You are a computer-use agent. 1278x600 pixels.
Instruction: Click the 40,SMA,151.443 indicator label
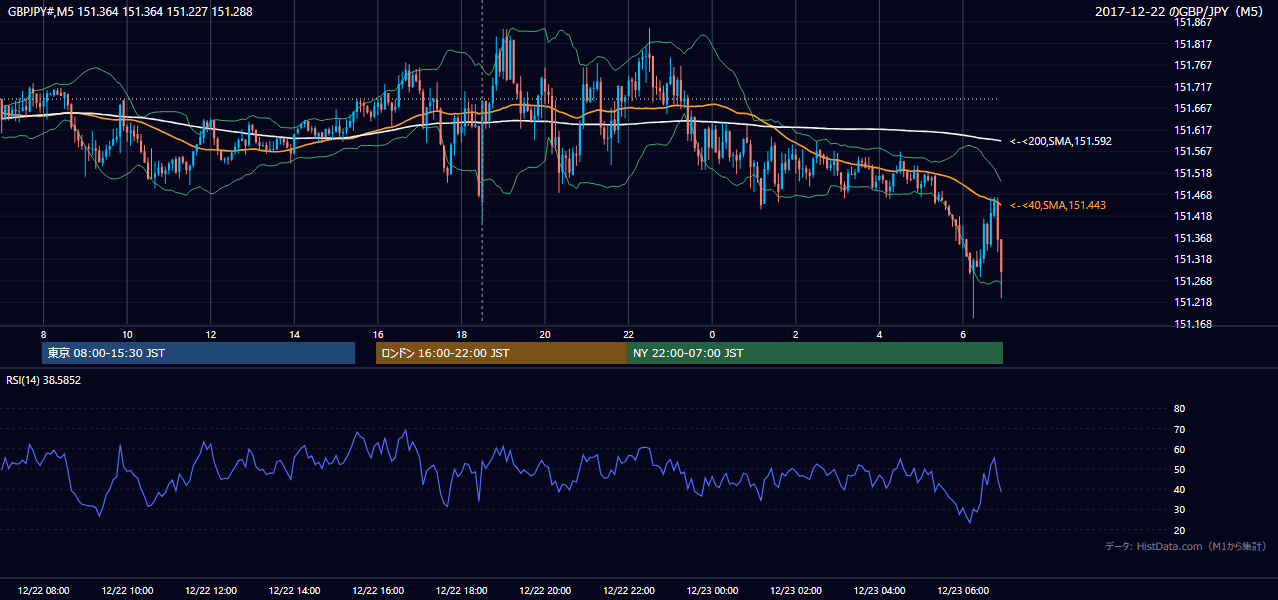click(x=1058, y=205)
